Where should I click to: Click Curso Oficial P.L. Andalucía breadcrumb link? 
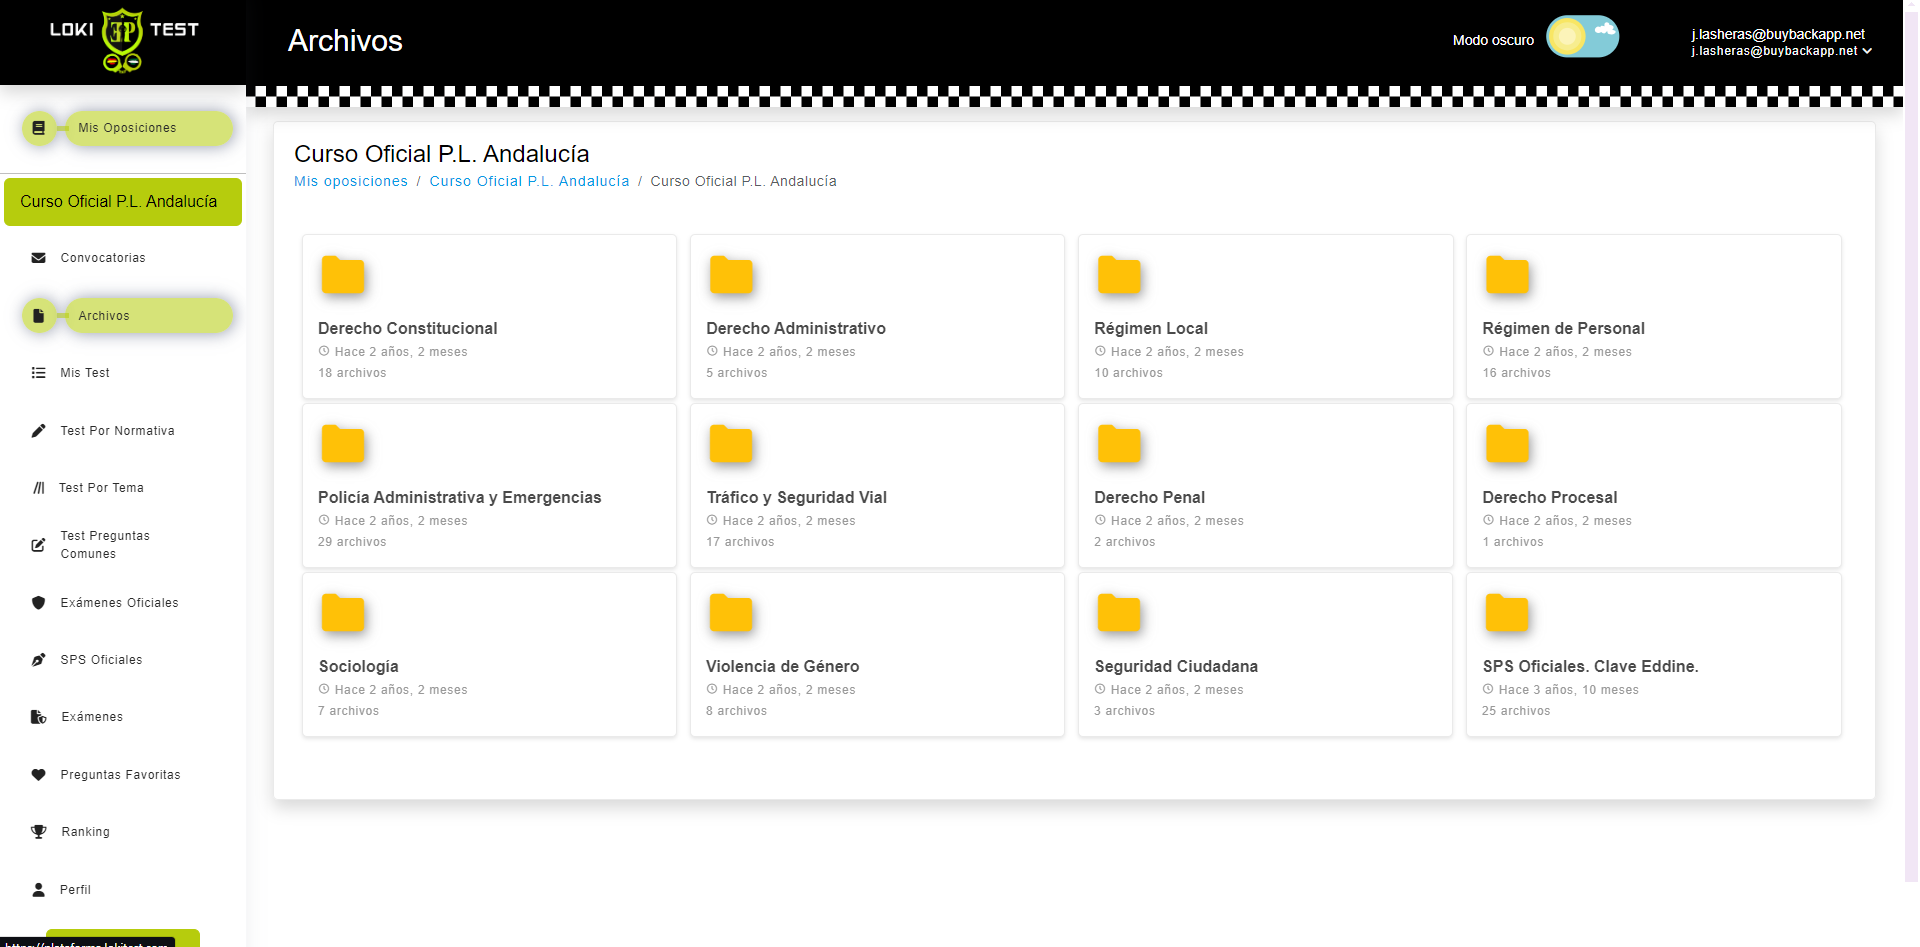tap(529, 181)
